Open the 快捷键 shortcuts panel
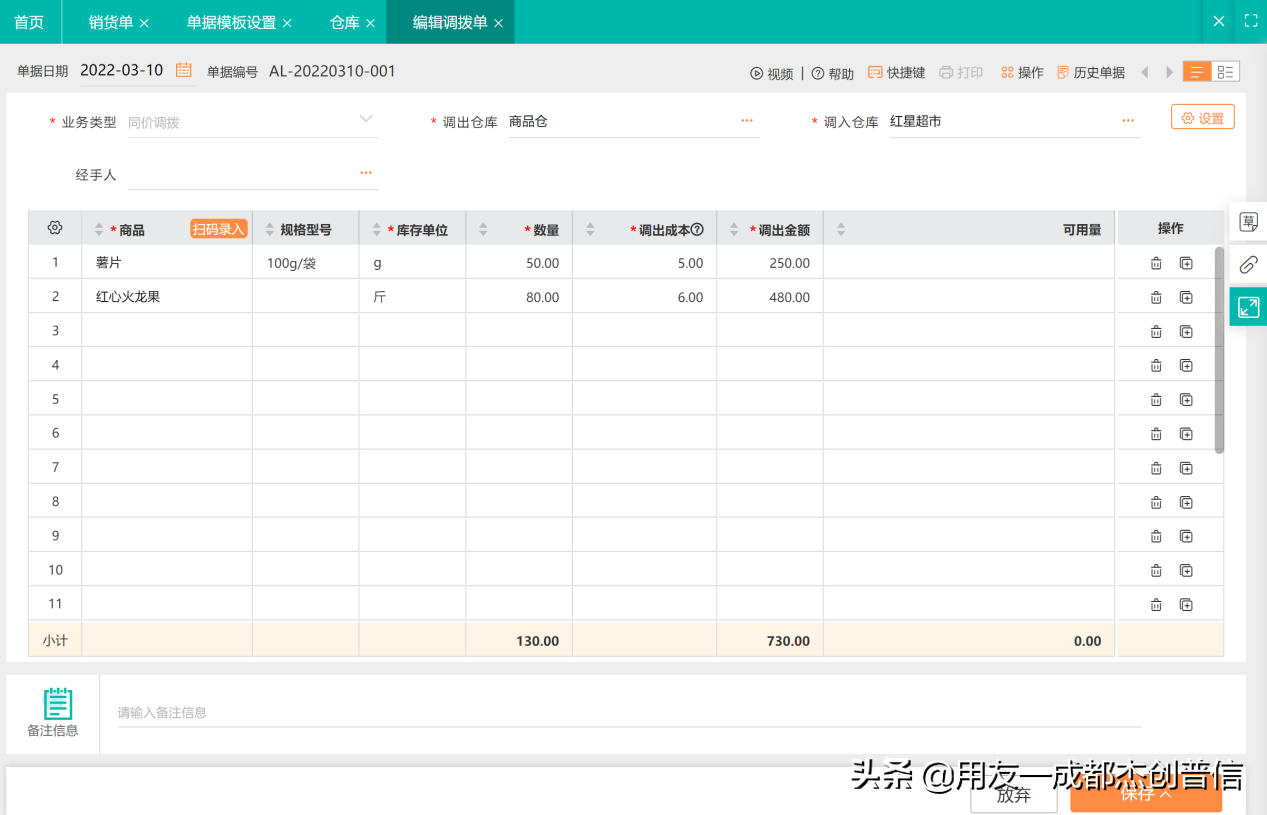The height and width of the screenshot is (815, 1267). point(896,71)
